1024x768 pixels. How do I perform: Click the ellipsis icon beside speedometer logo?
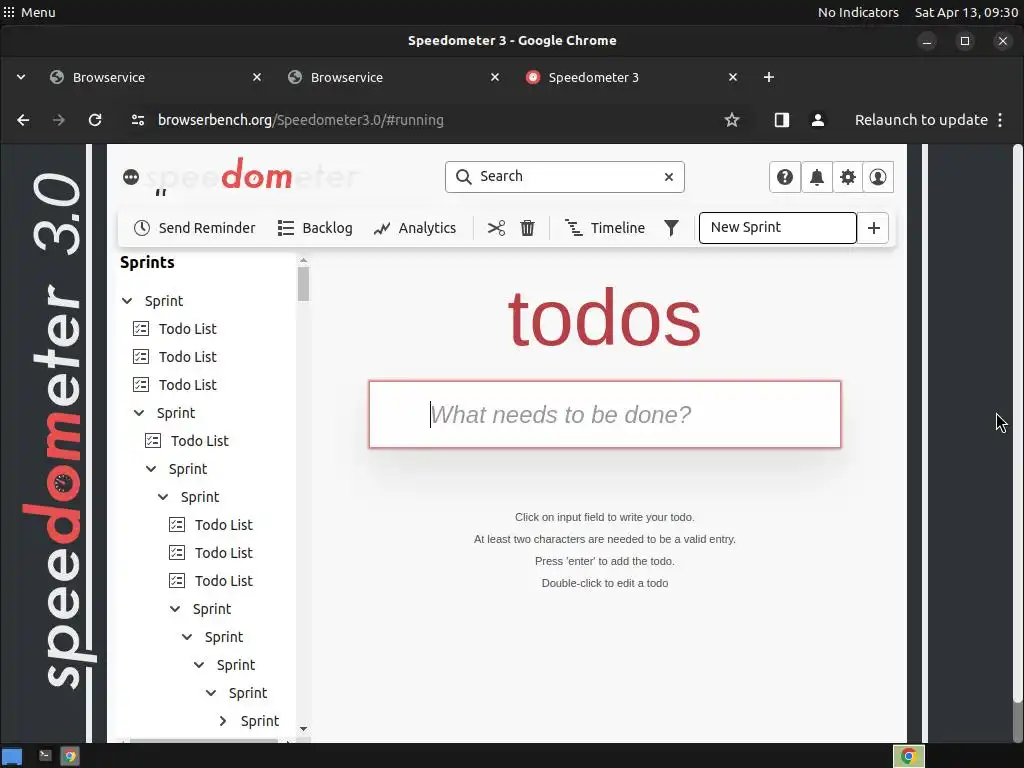coord(131,177)
